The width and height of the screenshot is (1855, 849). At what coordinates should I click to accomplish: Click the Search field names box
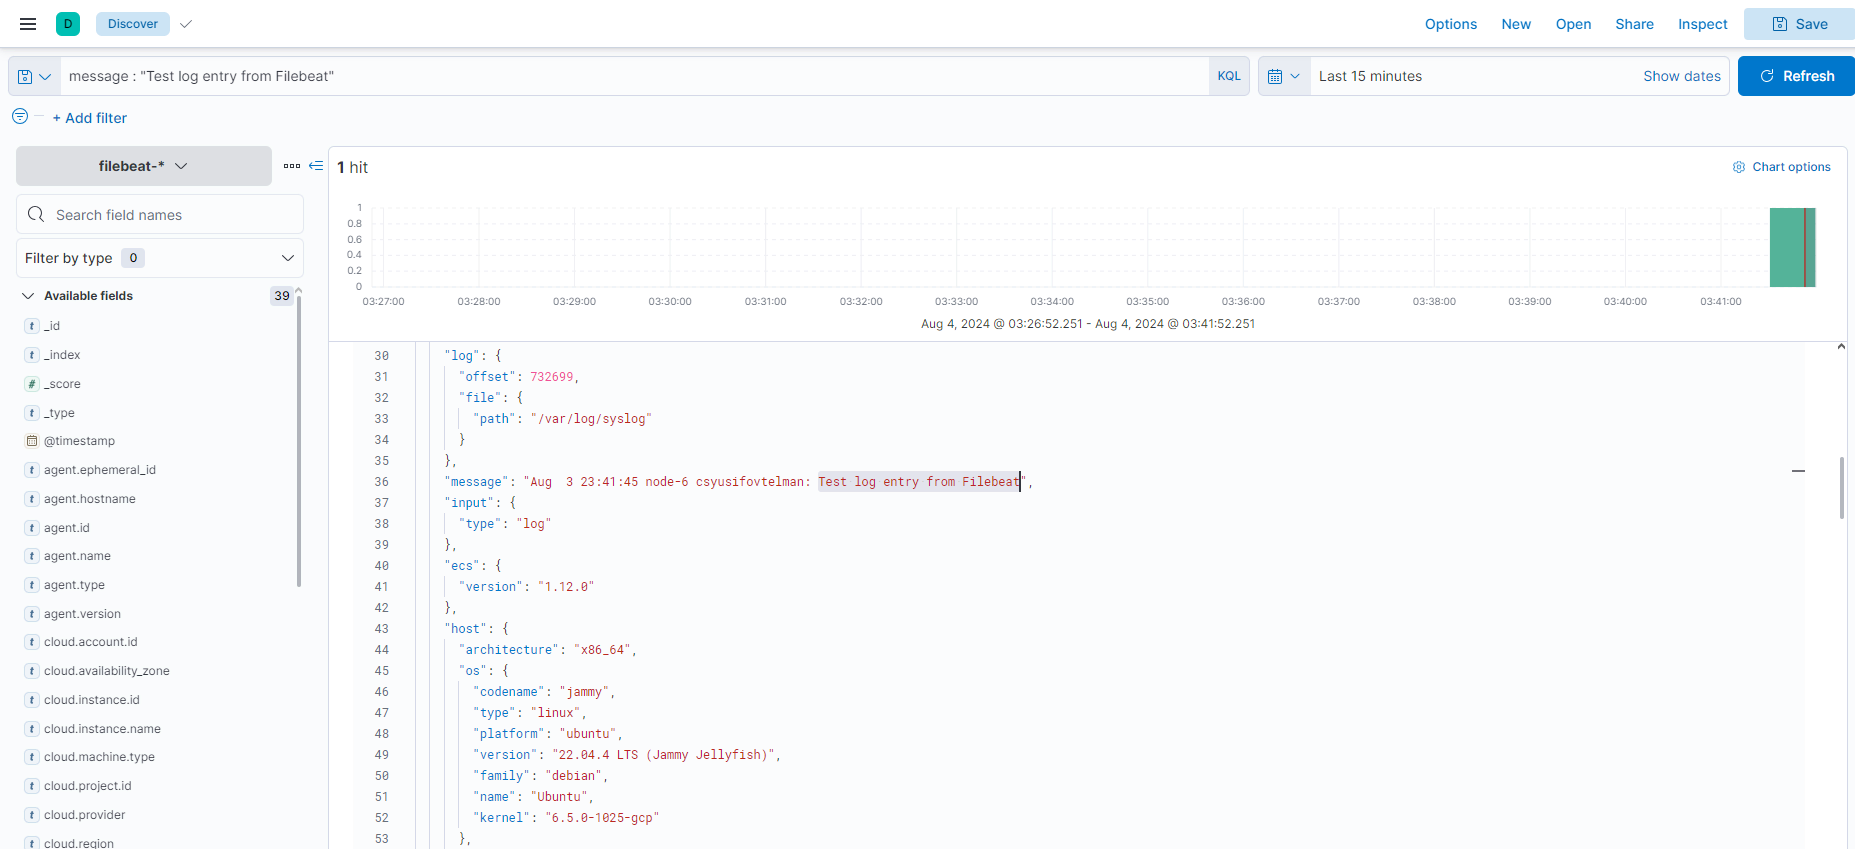160,215
